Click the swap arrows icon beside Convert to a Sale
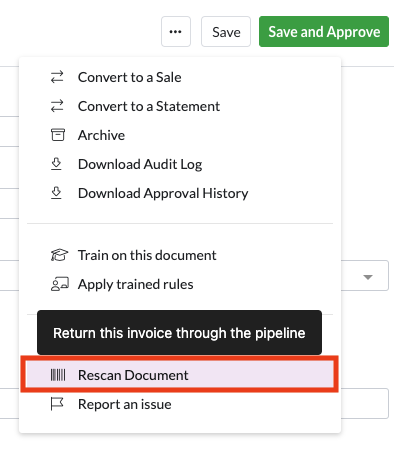Viewport: 394px width, 454px height. 57,77
